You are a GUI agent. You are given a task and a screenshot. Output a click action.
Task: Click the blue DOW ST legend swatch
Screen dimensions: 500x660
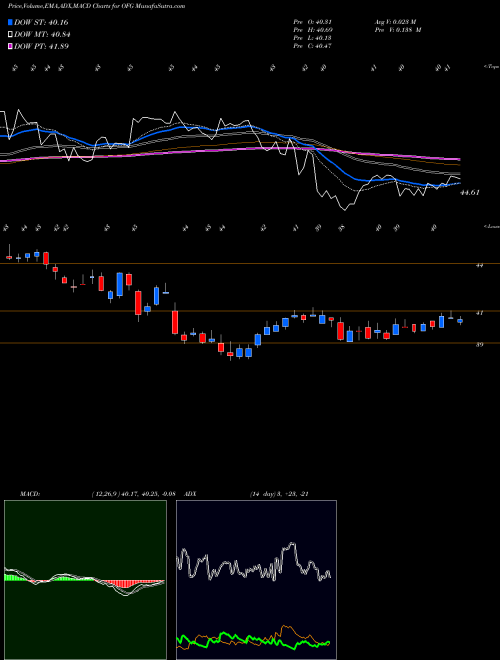(x=10, y=22)
